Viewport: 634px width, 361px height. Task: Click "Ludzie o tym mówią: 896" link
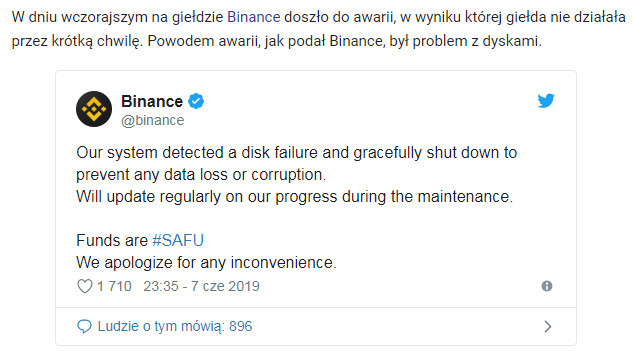[175, 326]
